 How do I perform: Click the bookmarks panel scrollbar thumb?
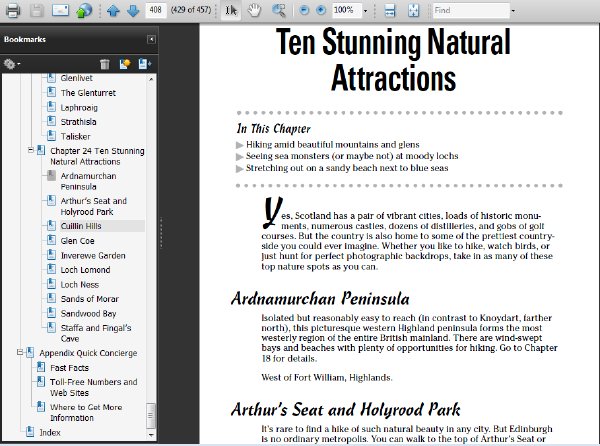tap(151, 416)
